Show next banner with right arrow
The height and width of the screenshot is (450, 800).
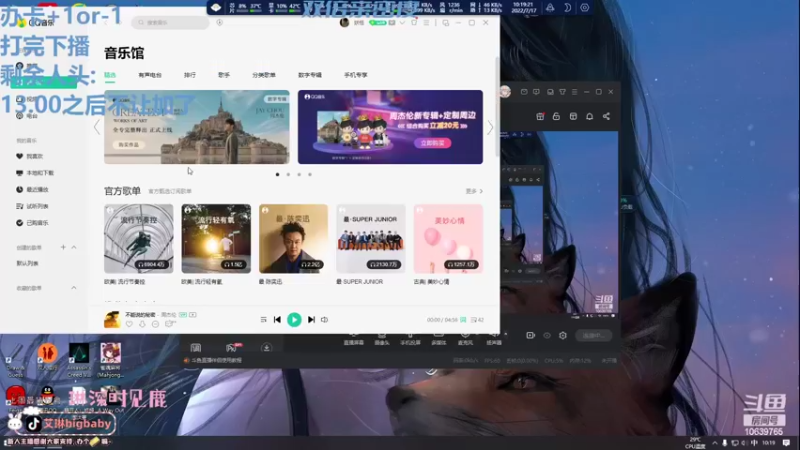tap(490, 128)
